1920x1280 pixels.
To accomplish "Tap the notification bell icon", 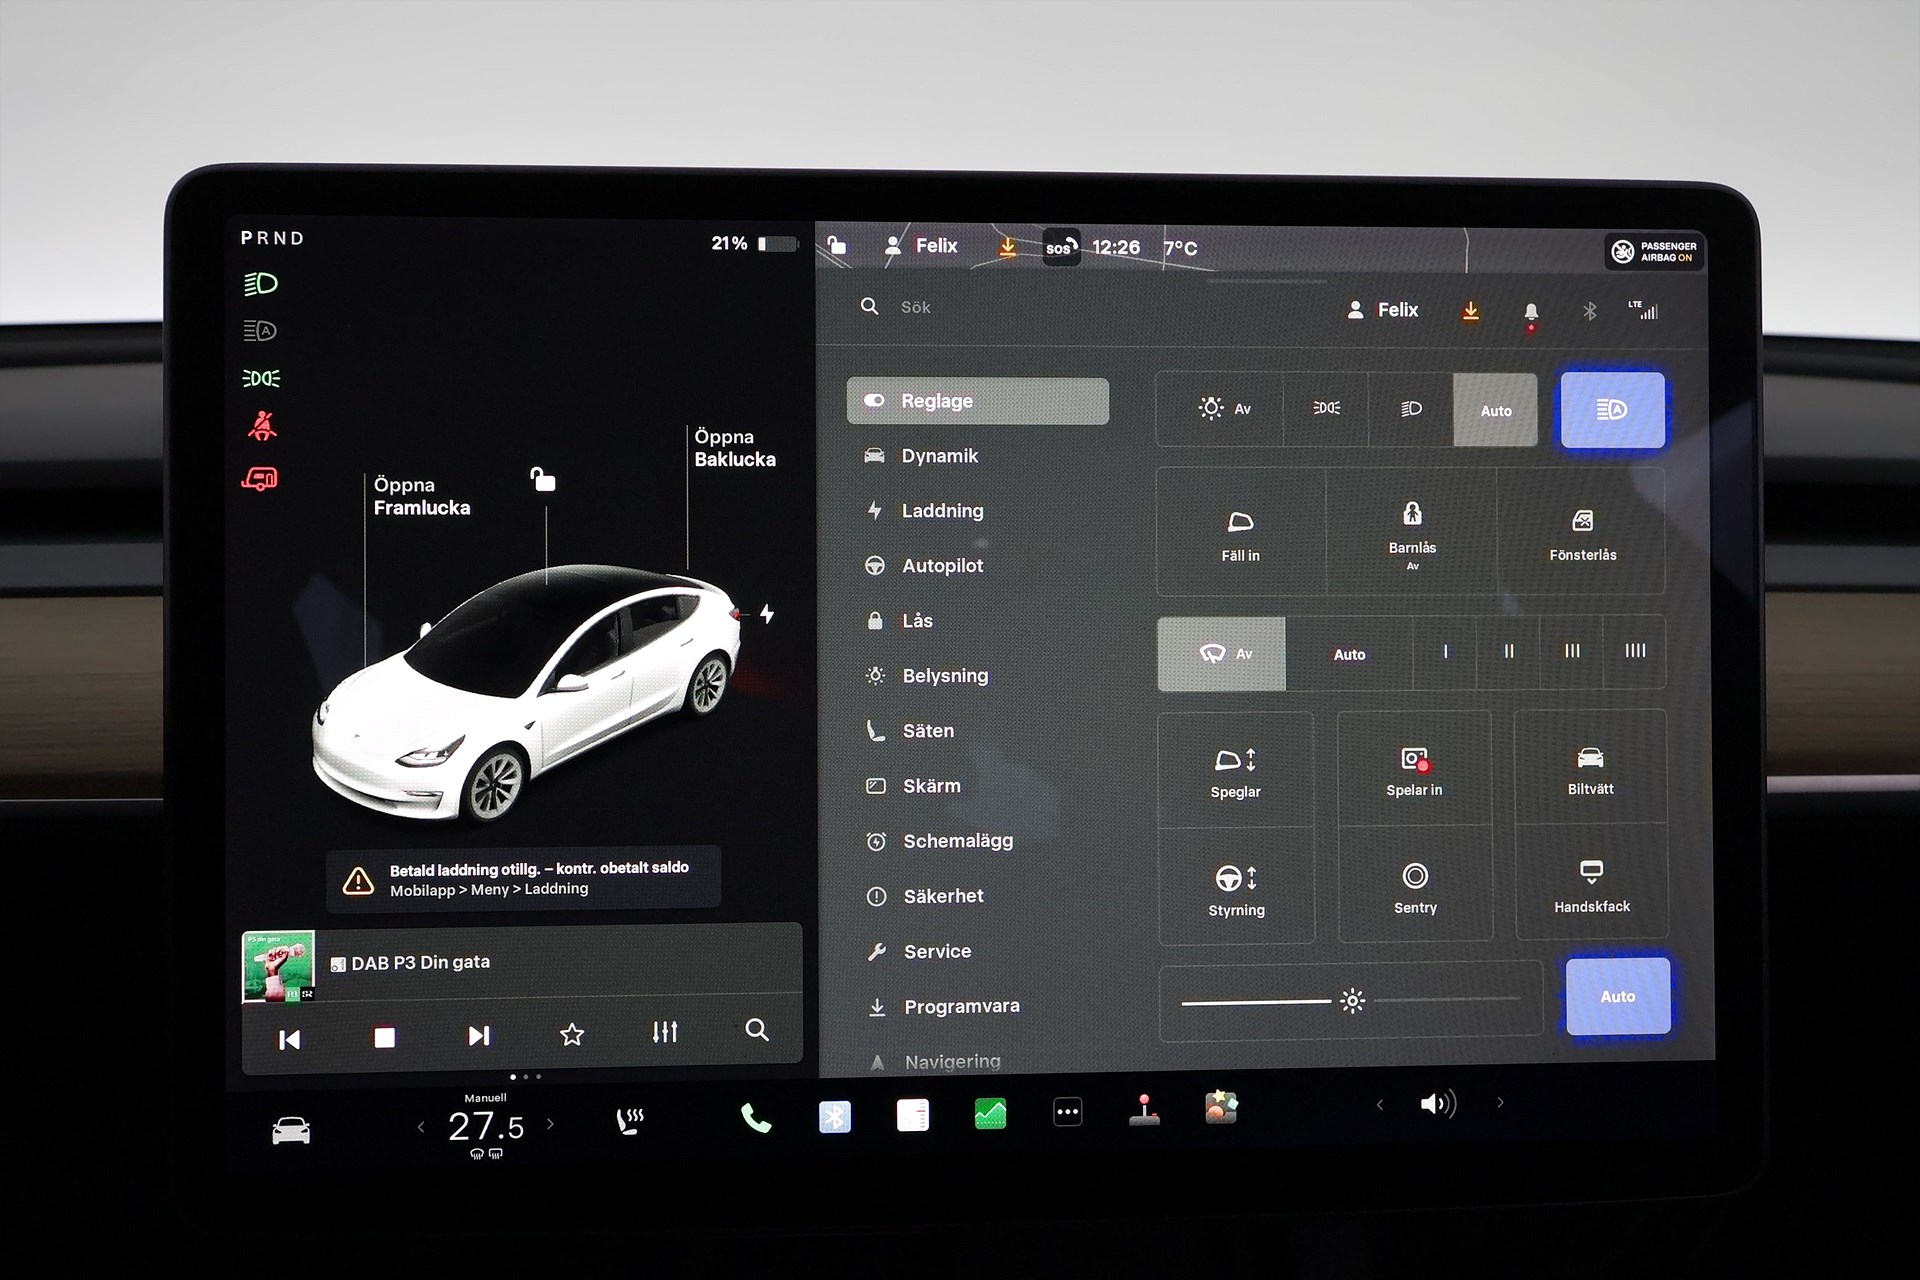I will point(1530,312).
